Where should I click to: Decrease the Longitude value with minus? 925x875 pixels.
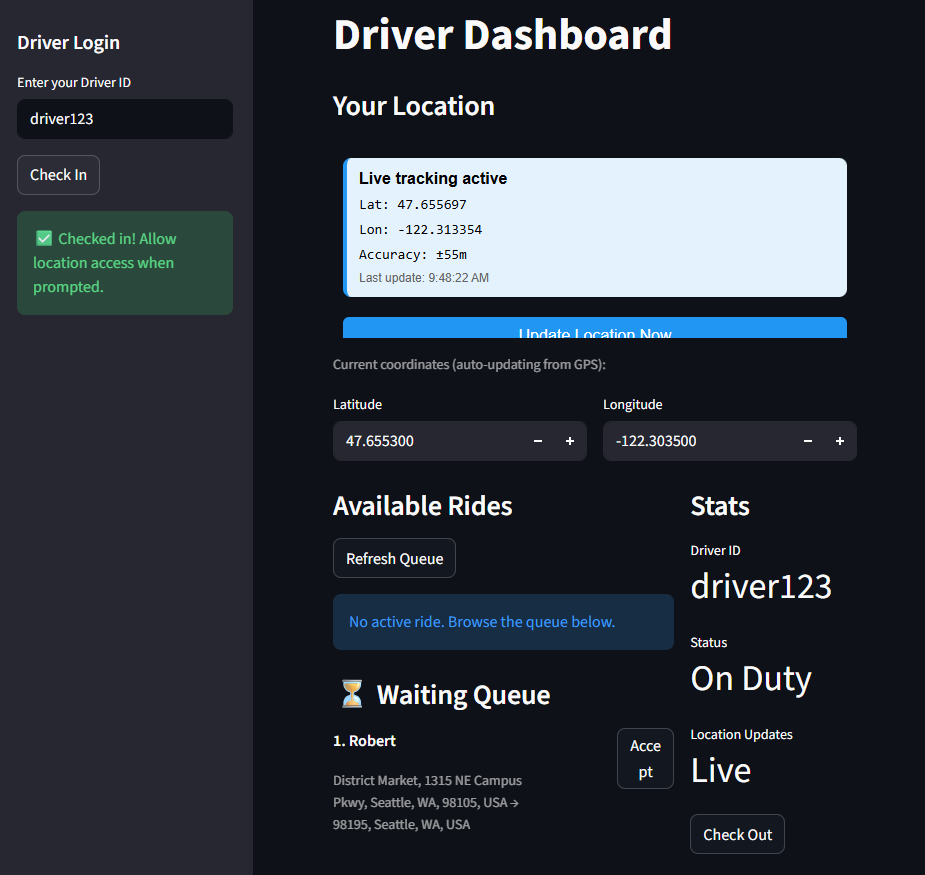(808, 441)
